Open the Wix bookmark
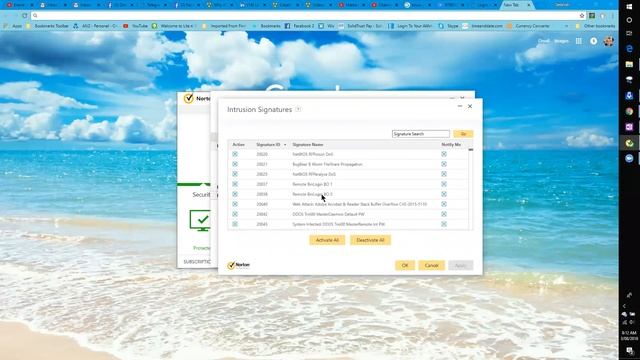Image resolution: width=640 pixels, height=360 pixels. click(327, 26)
